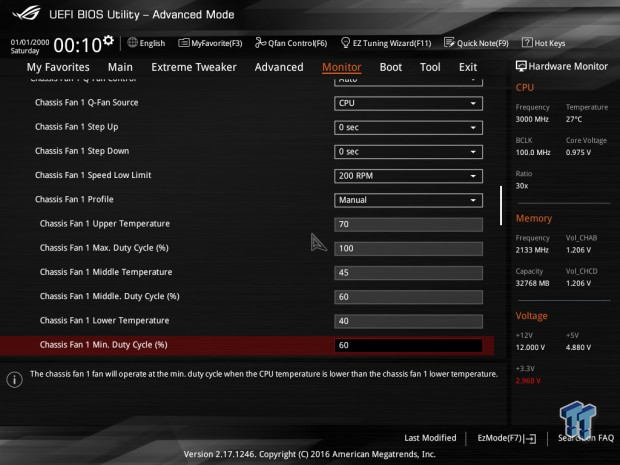Click the 4.880 V reading
The height and width of the screenshot is (465, 620).
tap(578, 347)
